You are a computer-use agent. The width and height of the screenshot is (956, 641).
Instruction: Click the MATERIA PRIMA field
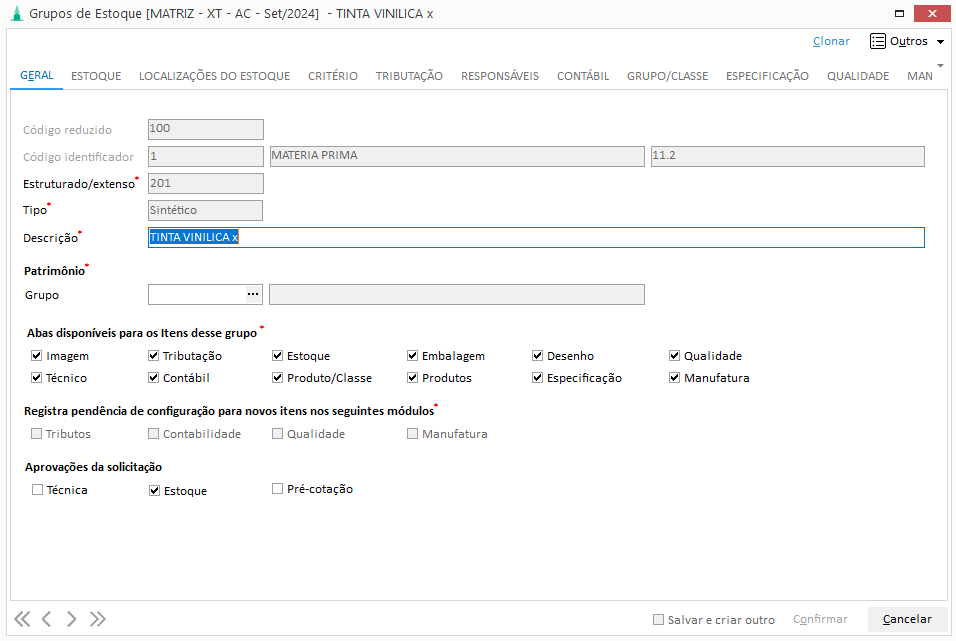click(457, 156)
